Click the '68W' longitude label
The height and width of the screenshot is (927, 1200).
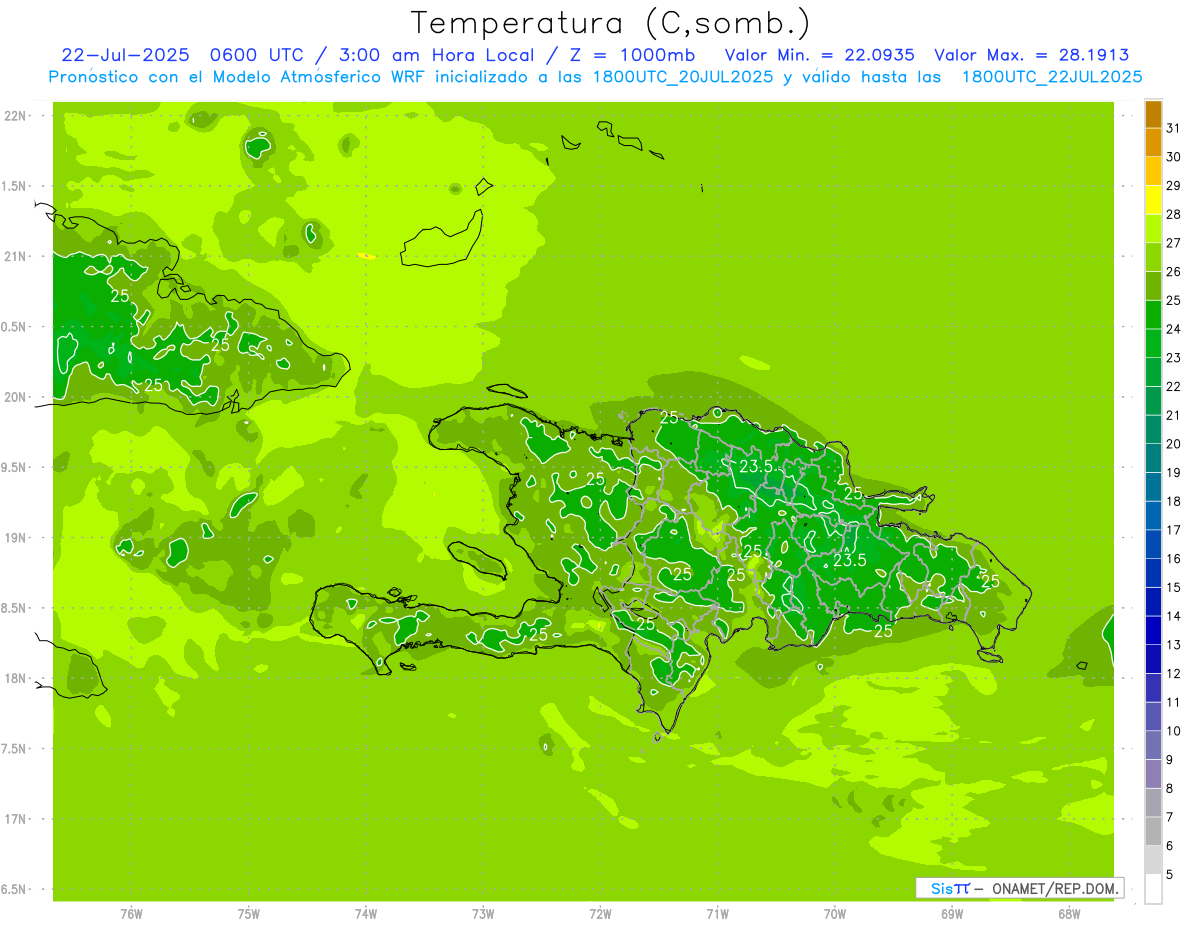[1069, 913]
